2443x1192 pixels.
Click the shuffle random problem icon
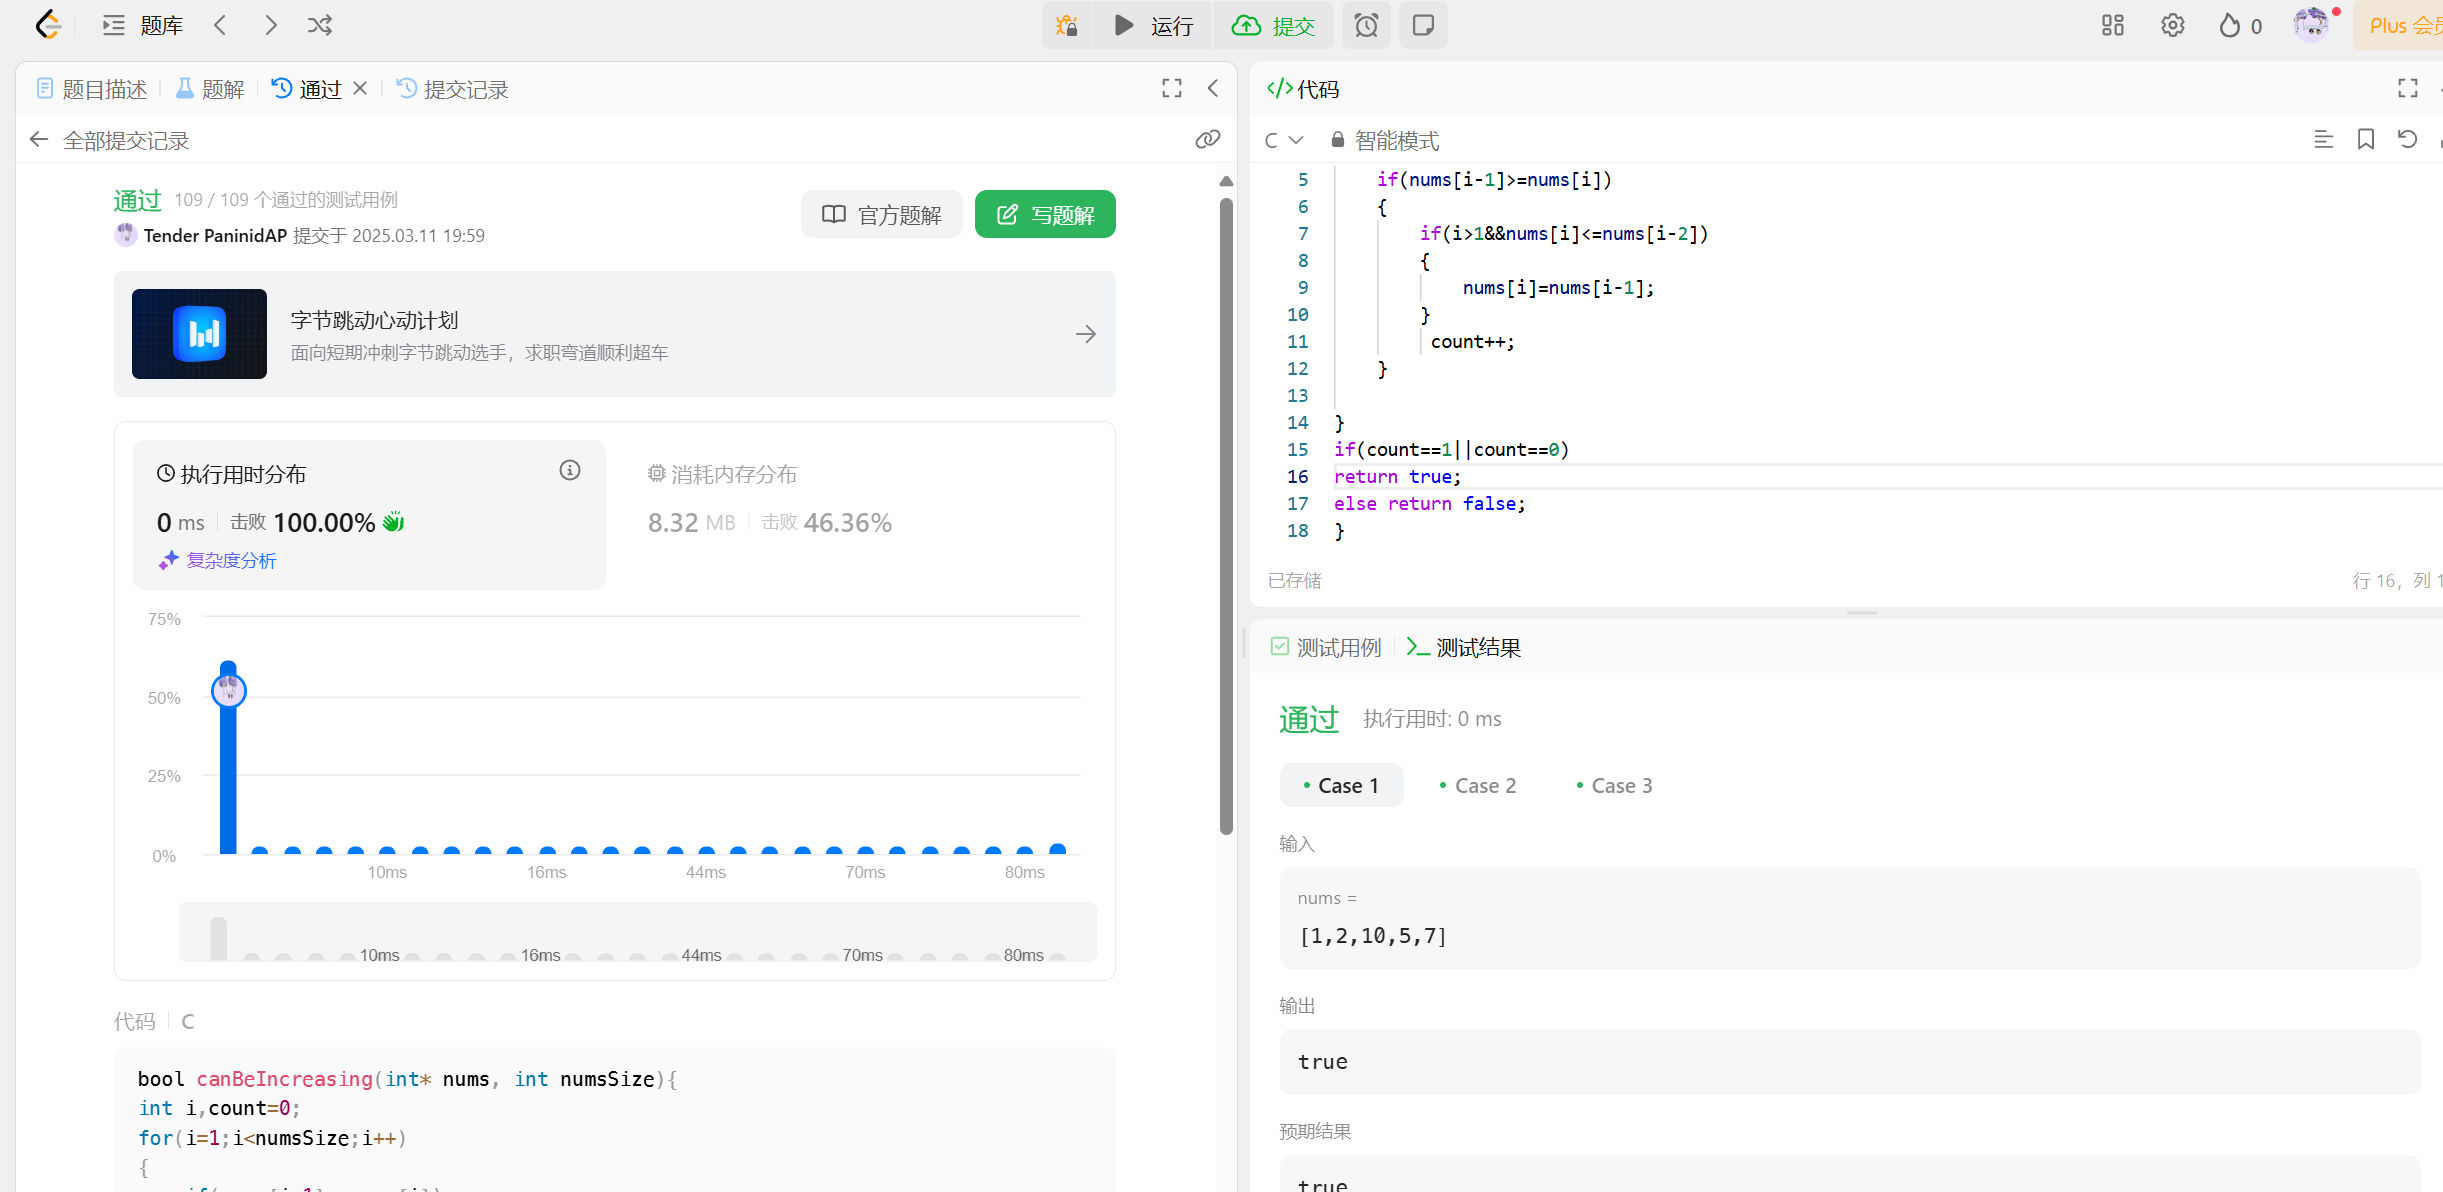320,25
